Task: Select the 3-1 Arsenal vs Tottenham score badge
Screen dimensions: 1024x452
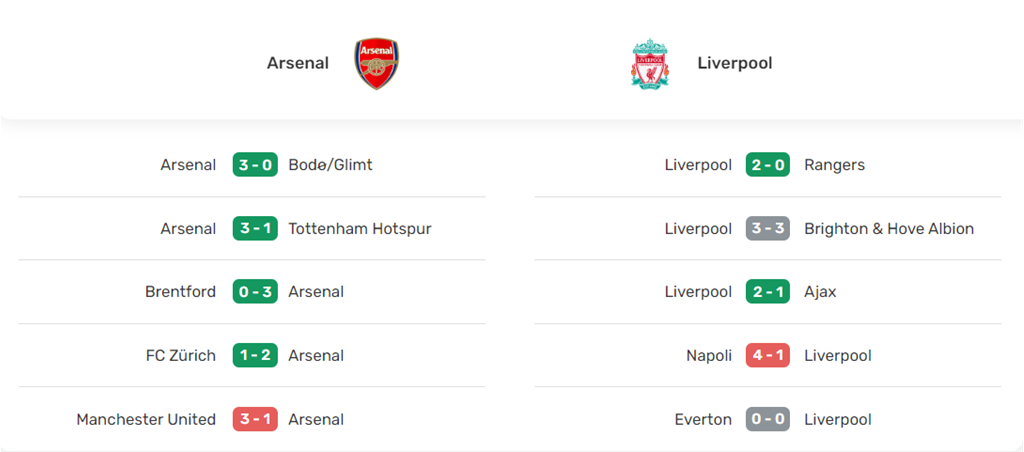Action: click(255, 229)
